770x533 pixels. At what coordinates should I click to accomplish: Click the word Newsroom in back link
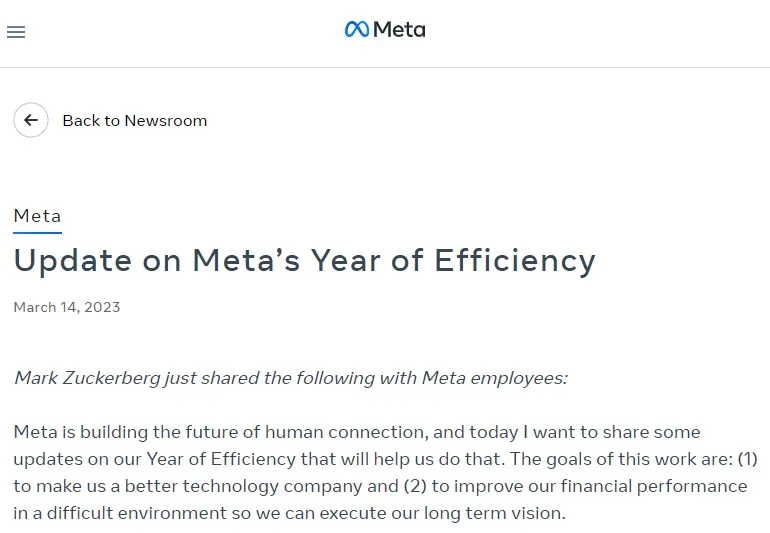pyautogui.click(x=165, y=121)
